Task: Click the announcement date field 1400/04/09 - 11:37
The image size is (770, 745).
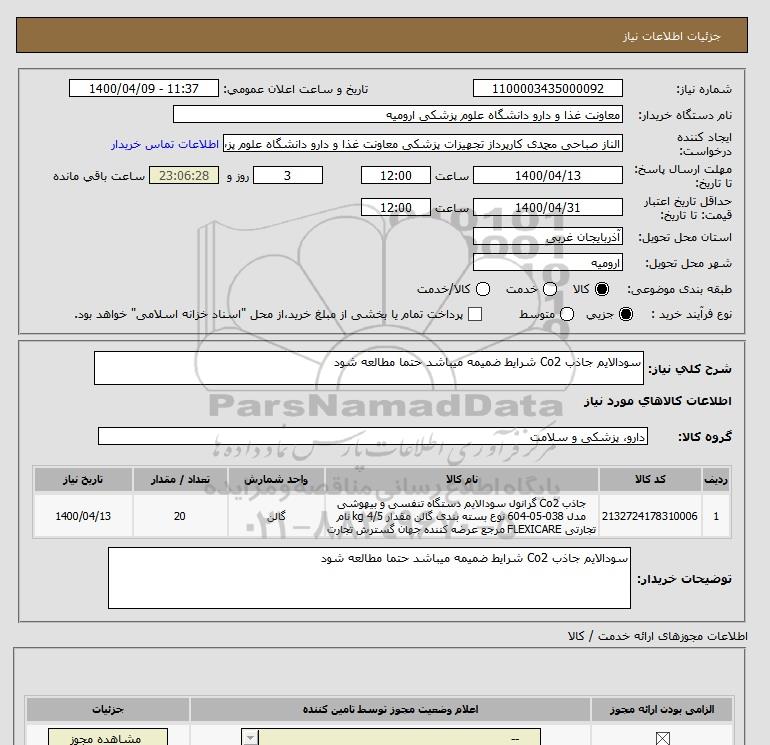Action: click(143, 89)
